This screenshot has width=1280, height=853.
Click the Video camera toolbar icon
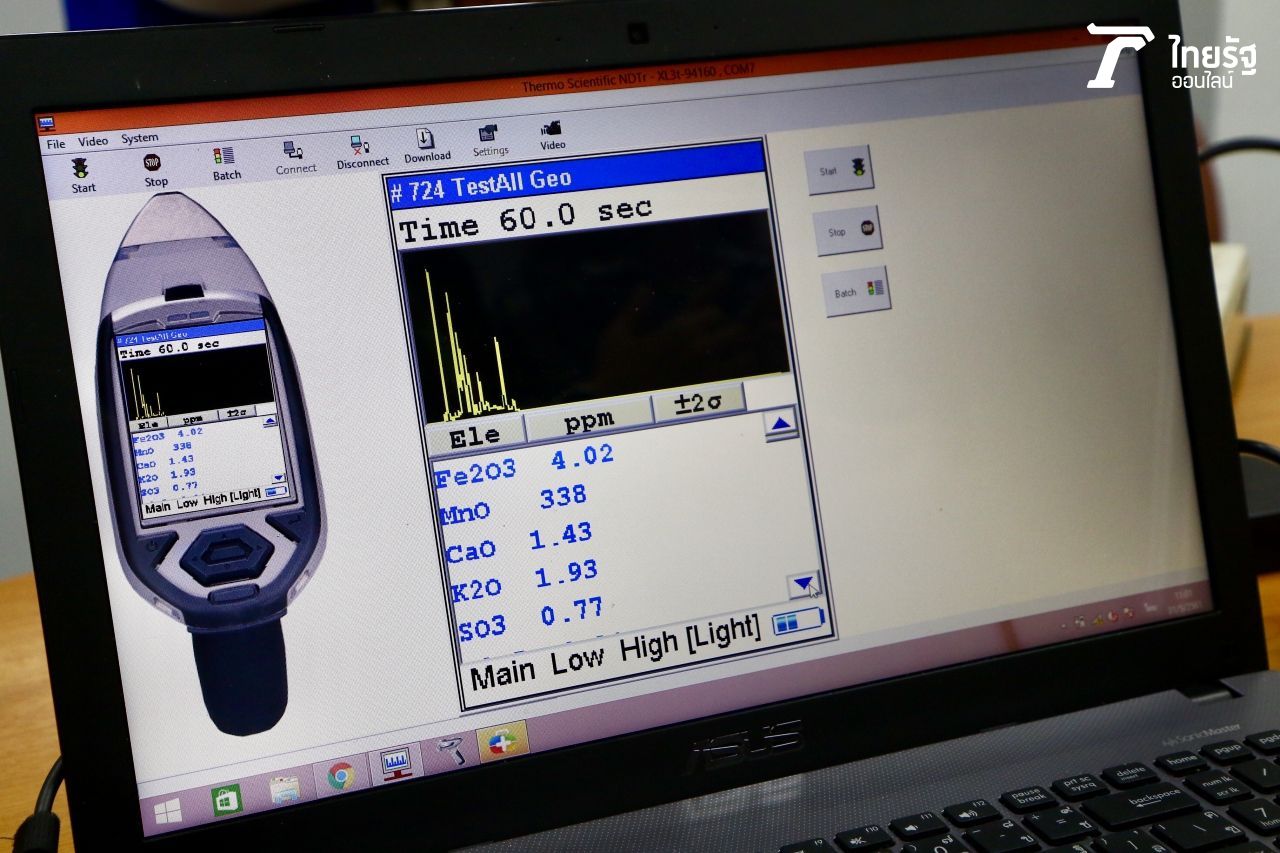click(552, 129)
